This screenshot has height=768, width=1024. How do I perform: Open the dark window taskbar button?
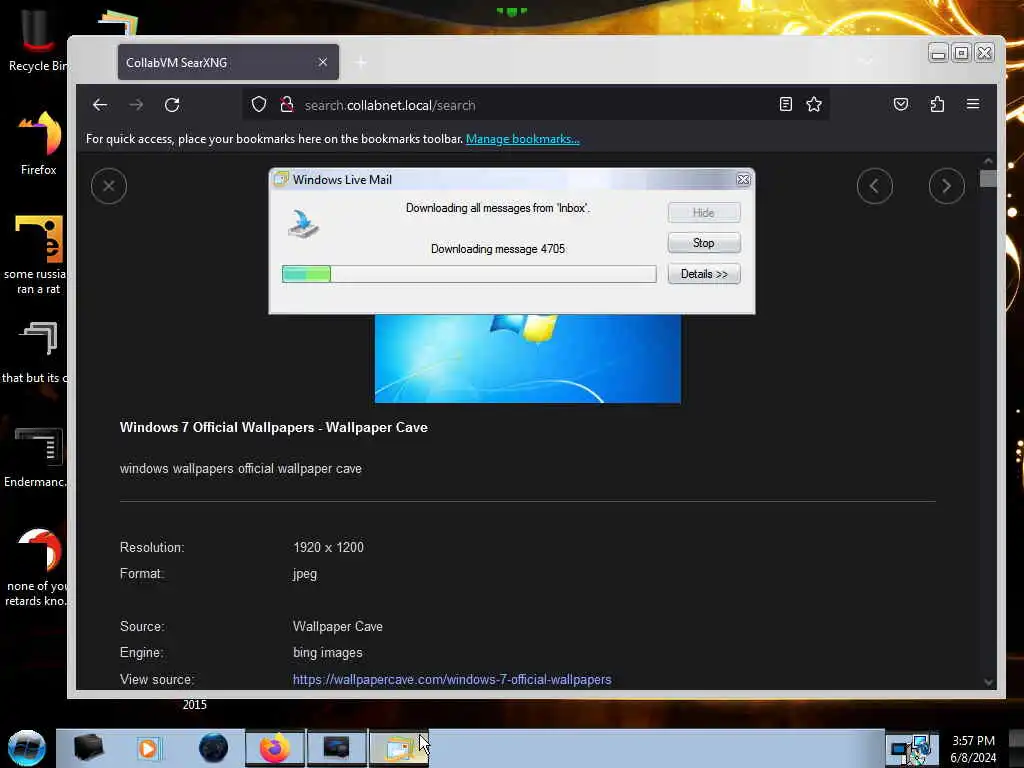pos(336,748)
